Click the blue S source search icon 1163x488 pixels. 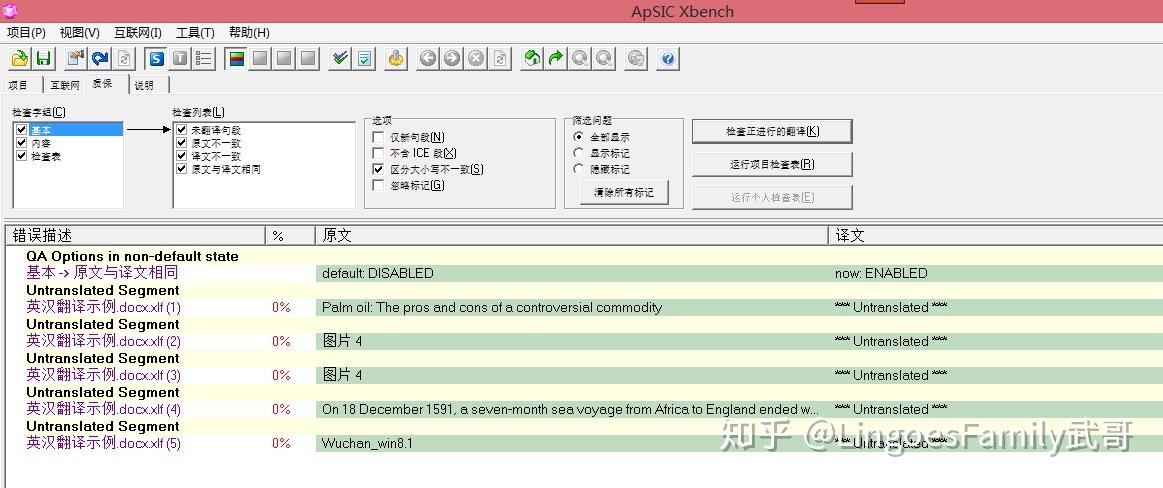(157, 59)
